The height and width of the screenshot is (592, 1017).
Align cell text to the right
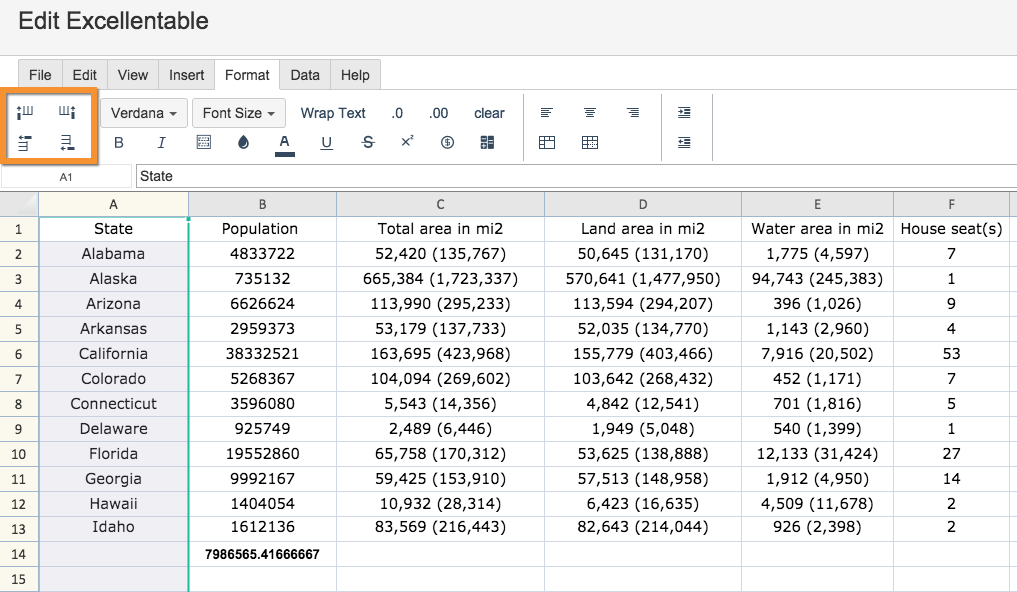[633, 113]
